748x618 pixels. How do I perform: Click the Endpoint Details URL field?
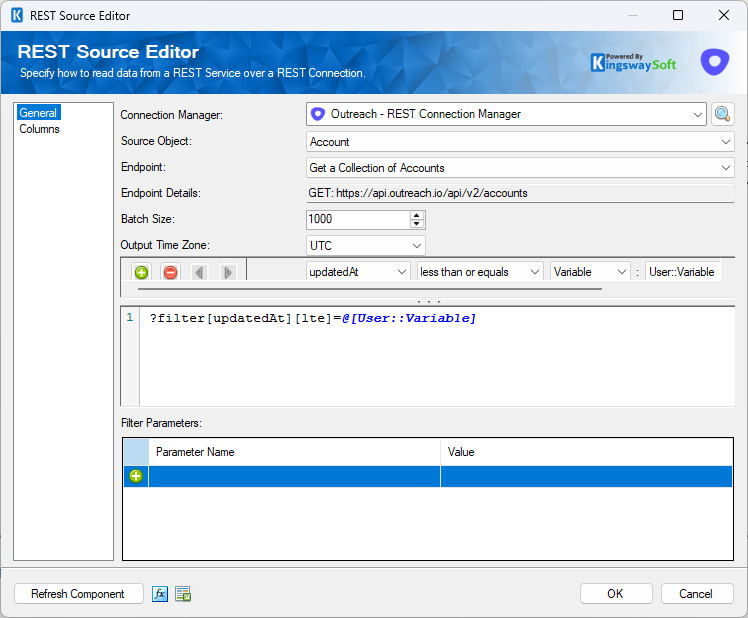[520, 193]
